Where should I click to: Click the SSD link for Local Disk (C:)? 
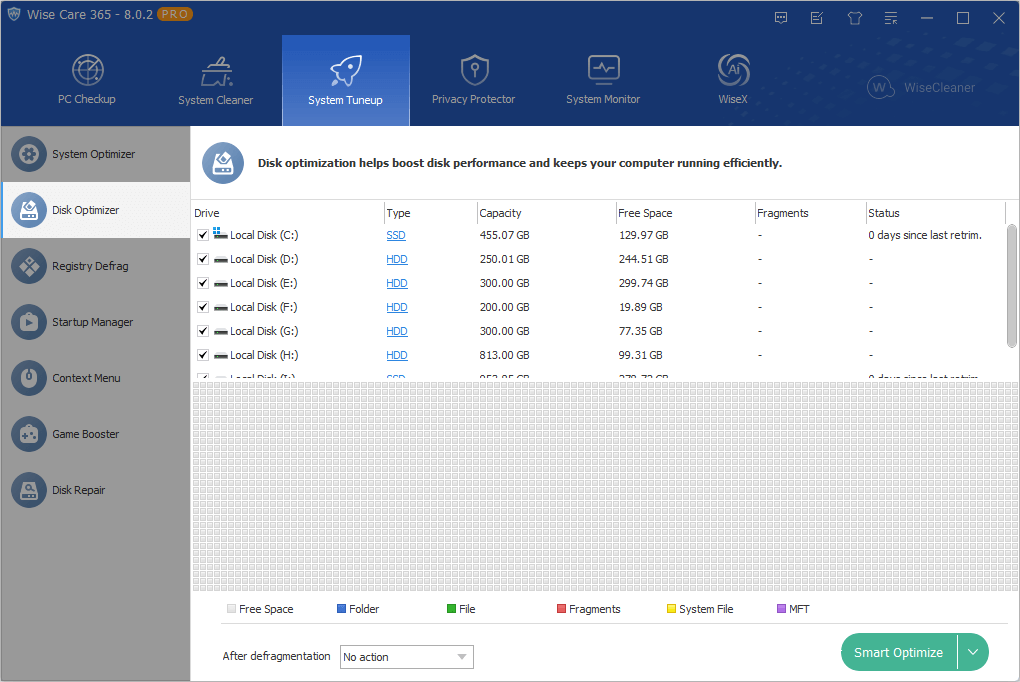click(396, 235)
